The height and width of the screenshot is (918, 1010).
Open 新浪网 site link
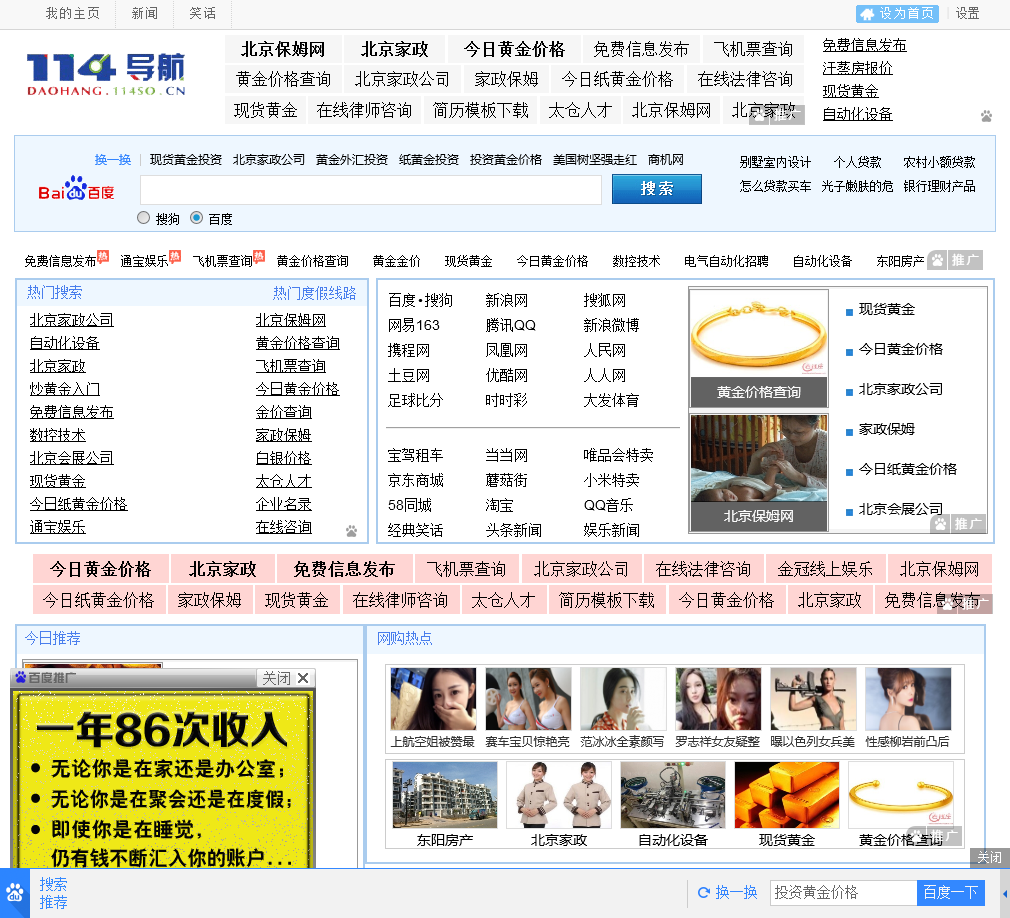pyautogui.click(x=506, y=300)
